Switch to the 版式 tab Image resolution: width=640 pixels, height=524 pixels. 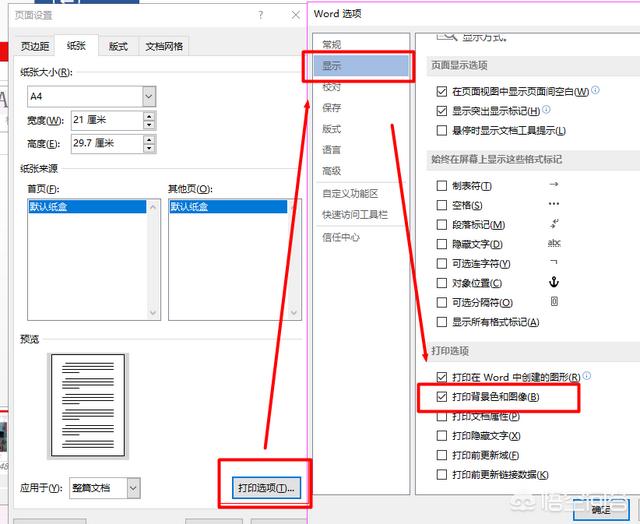(118, 46)
